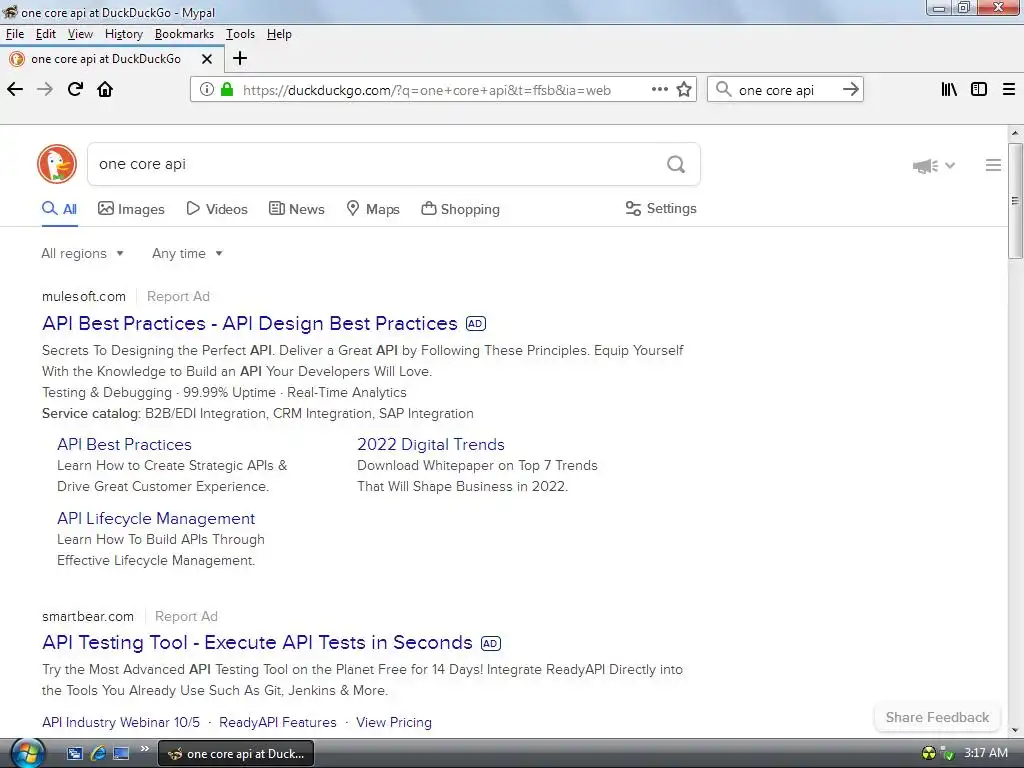Open the View menu
This screenshot has height=768, width=1024.
[x=80, y=34]
